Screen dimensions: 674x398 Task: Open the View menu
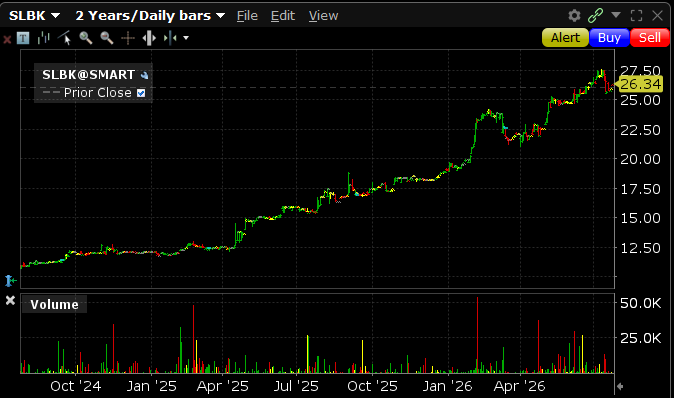coord(323,16)
